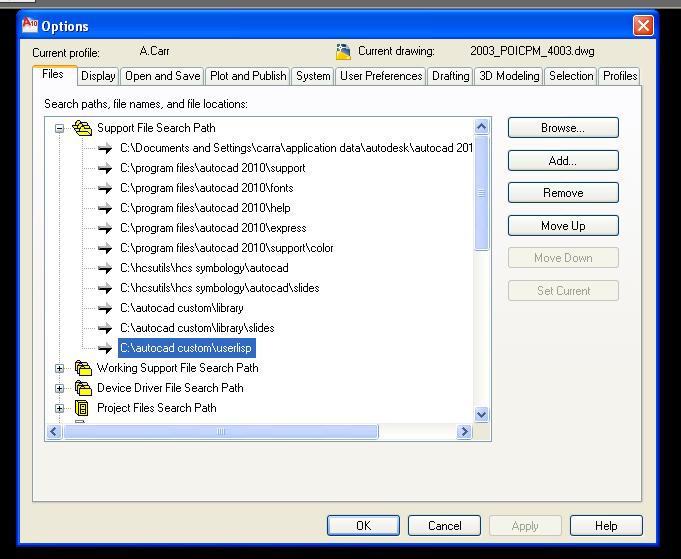Expand the Project Files Search Path node

(x=60, y=408)
